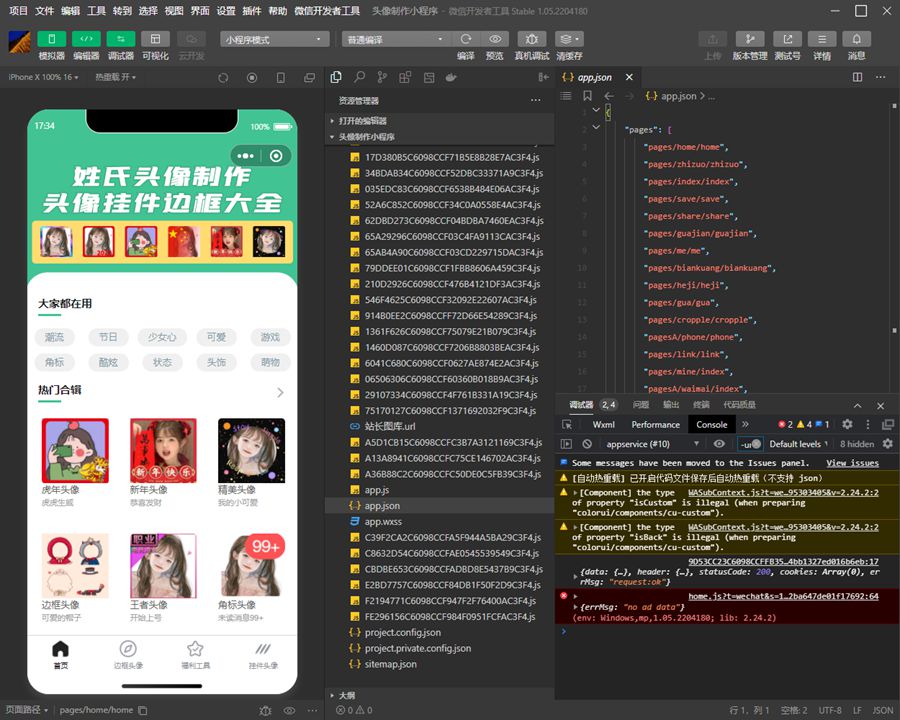Open the 工具 menu
The height and width of the screenshot is (720, 900).
pos(96,10)
